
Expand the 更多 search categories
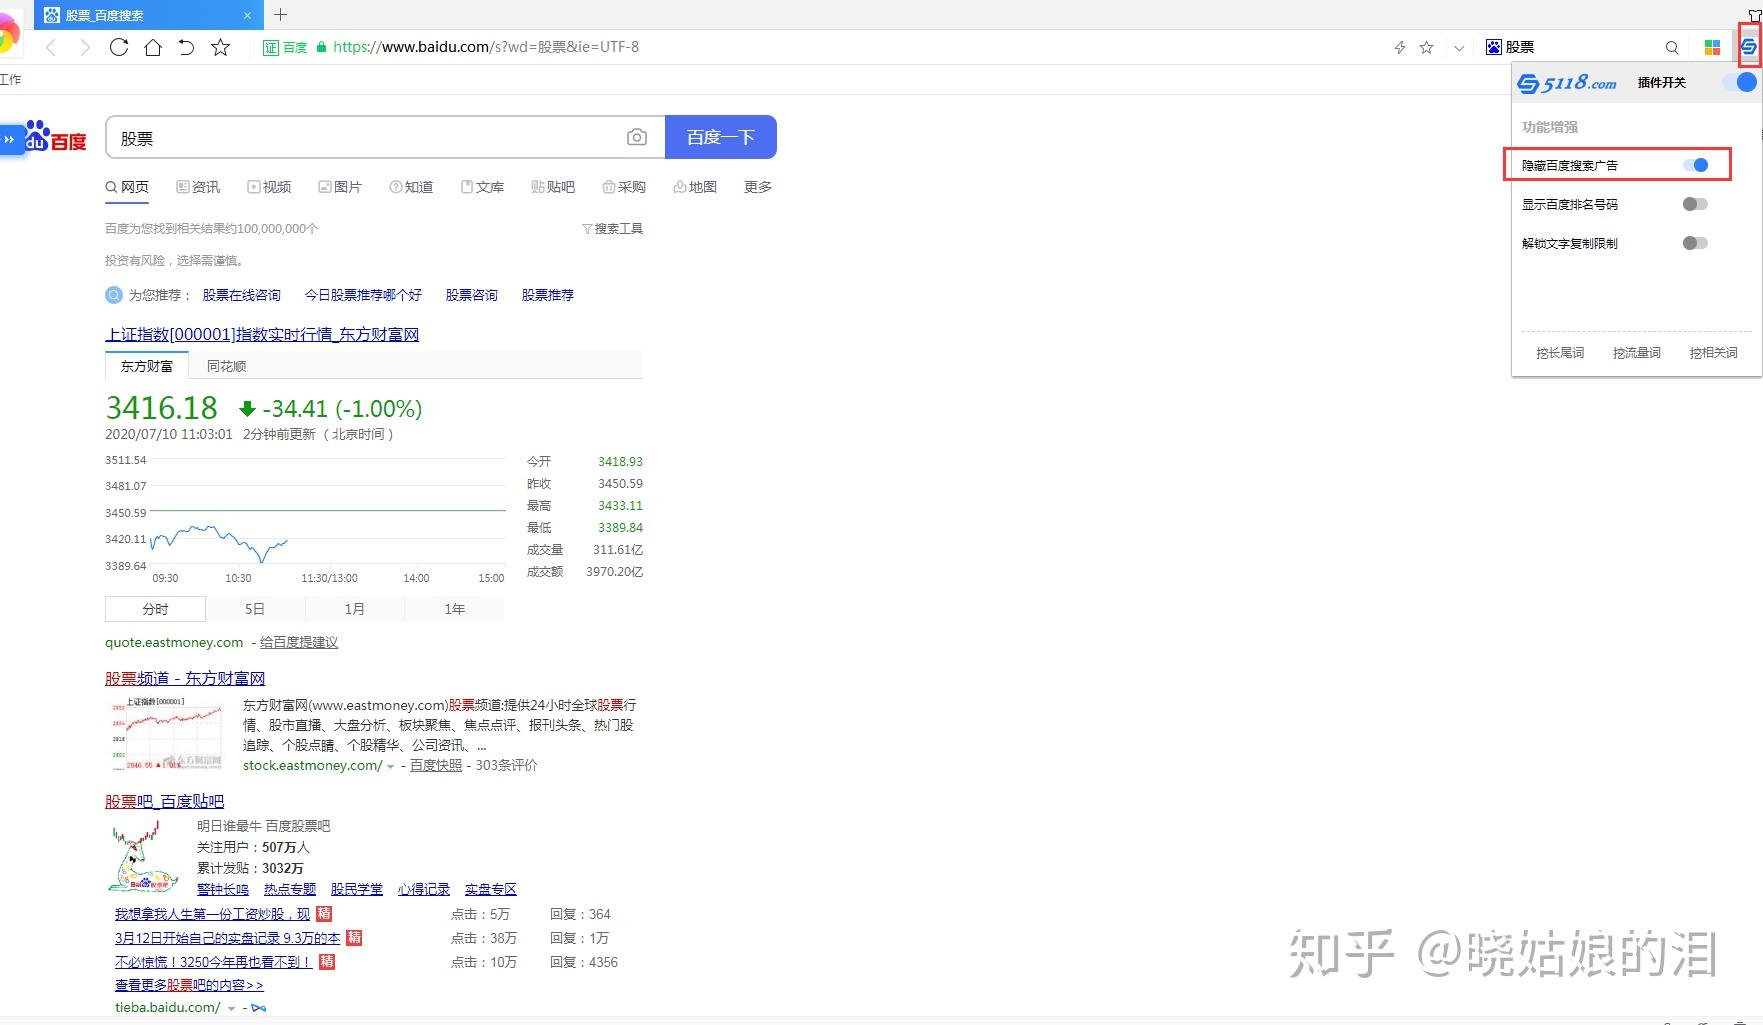(x=758, y=187)
